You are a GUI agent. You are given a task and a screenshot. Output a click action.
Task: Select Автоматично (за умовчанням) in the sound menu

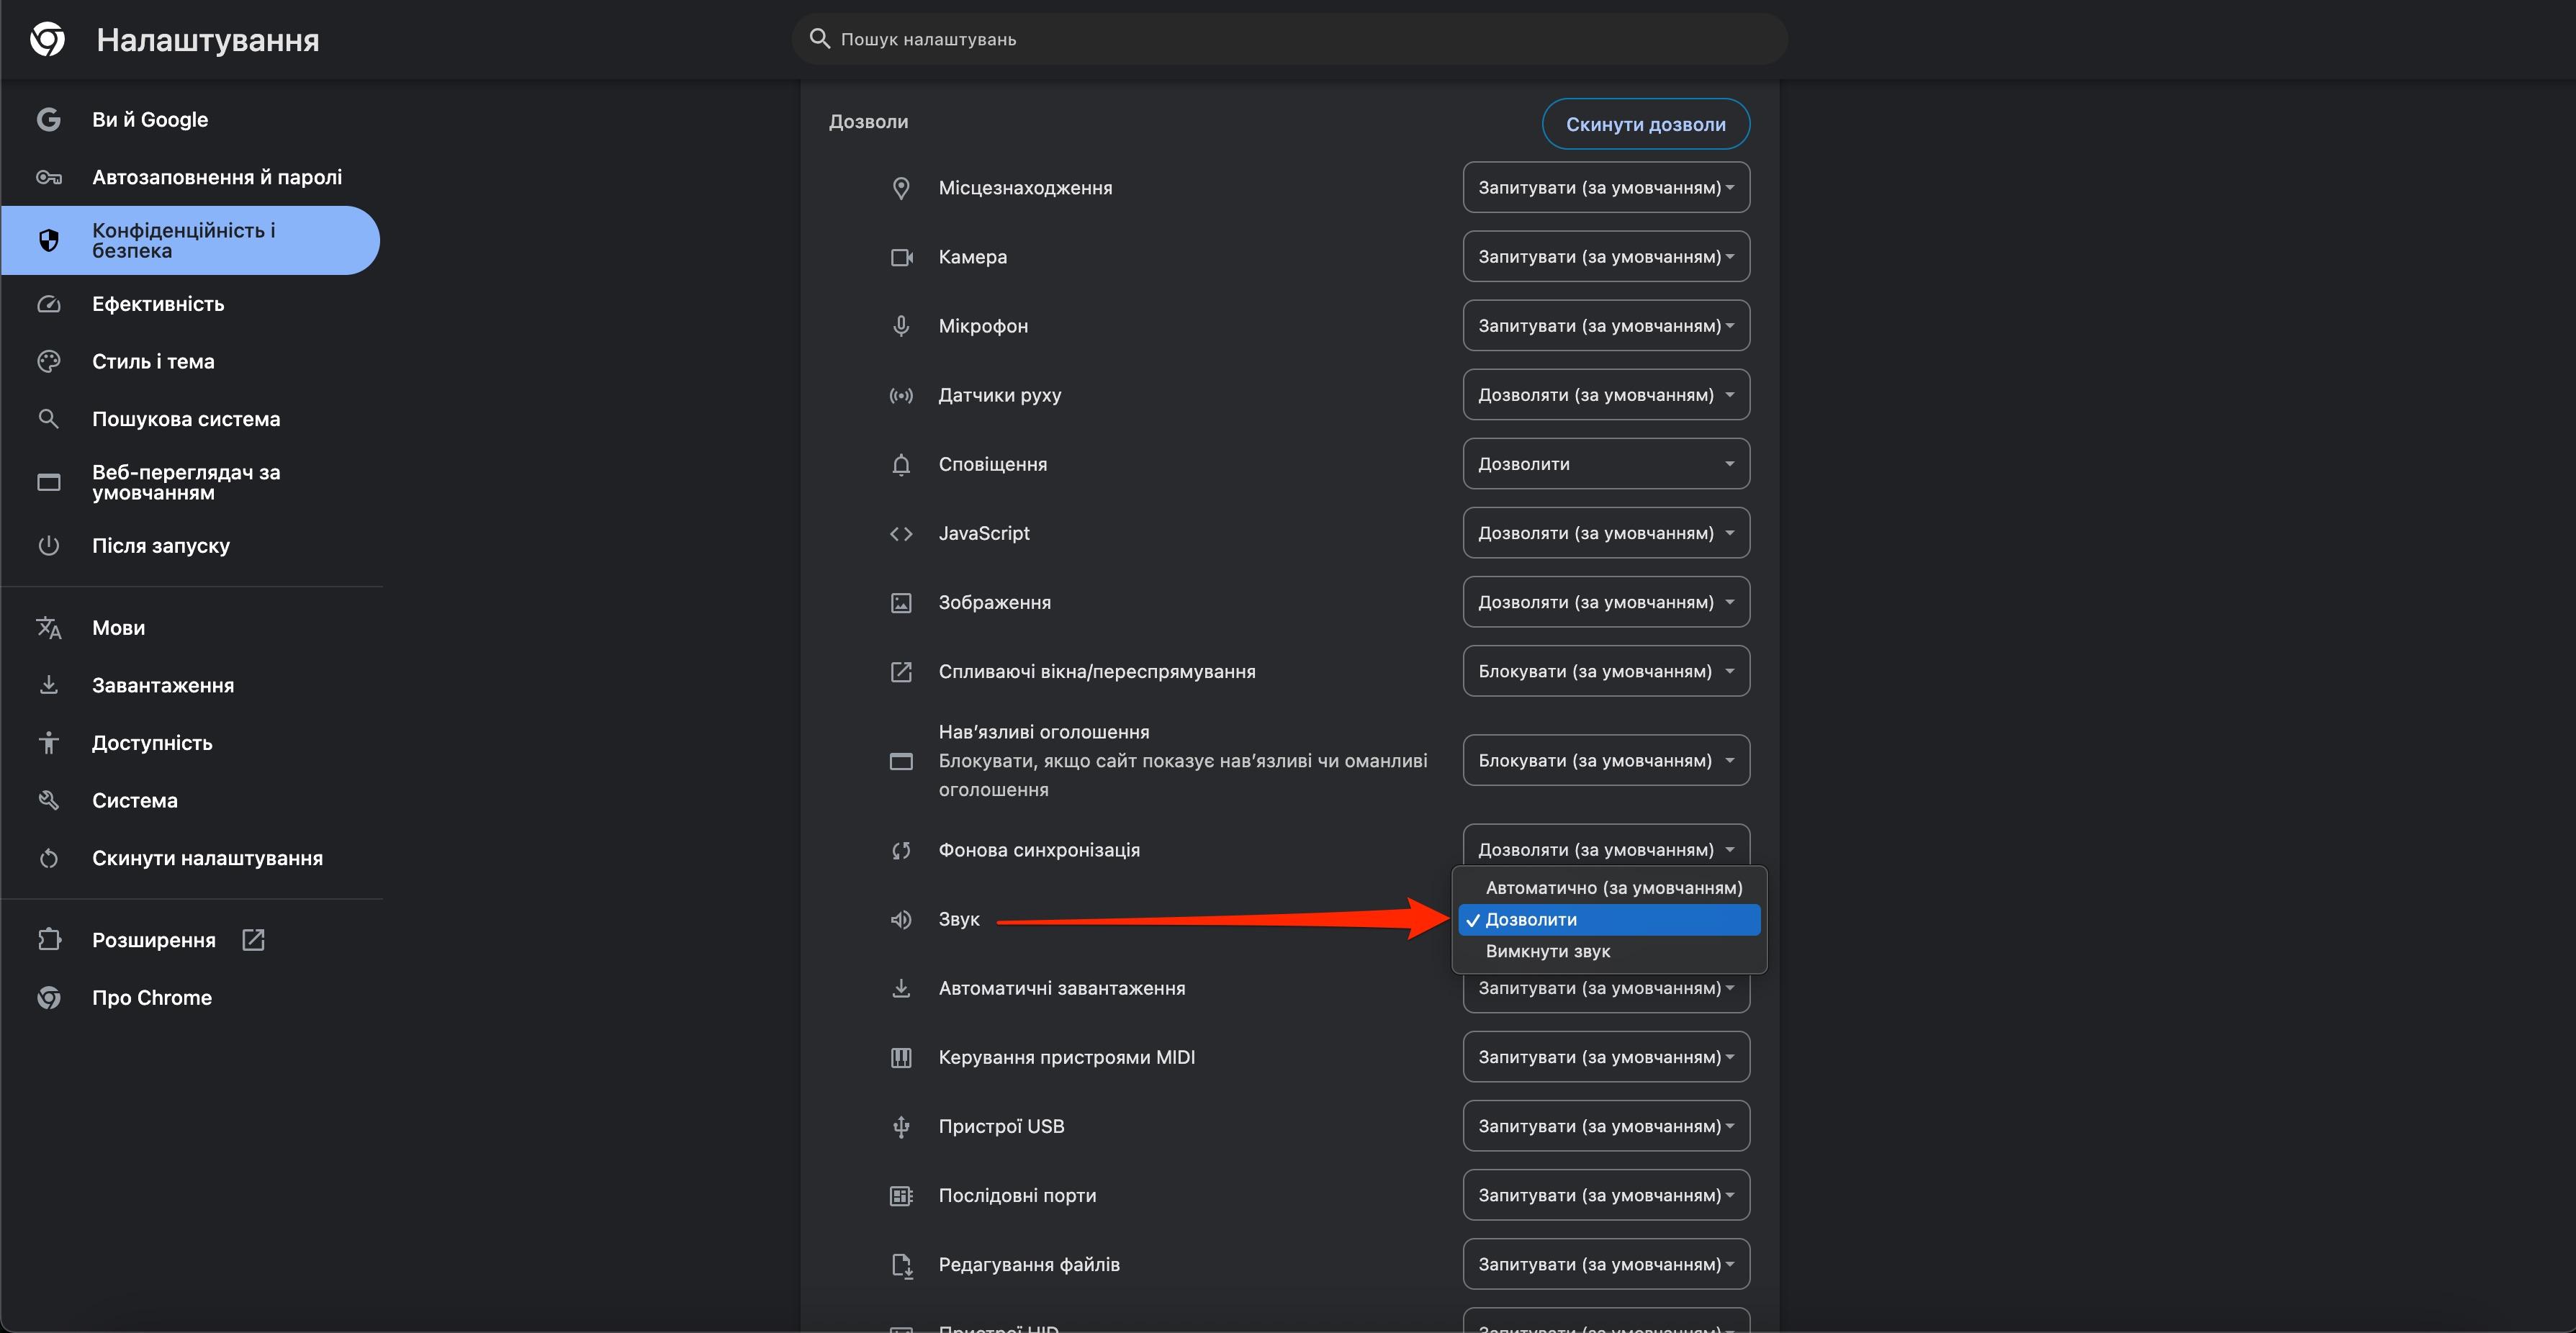pyautogui.click(x=1609, y=887)
